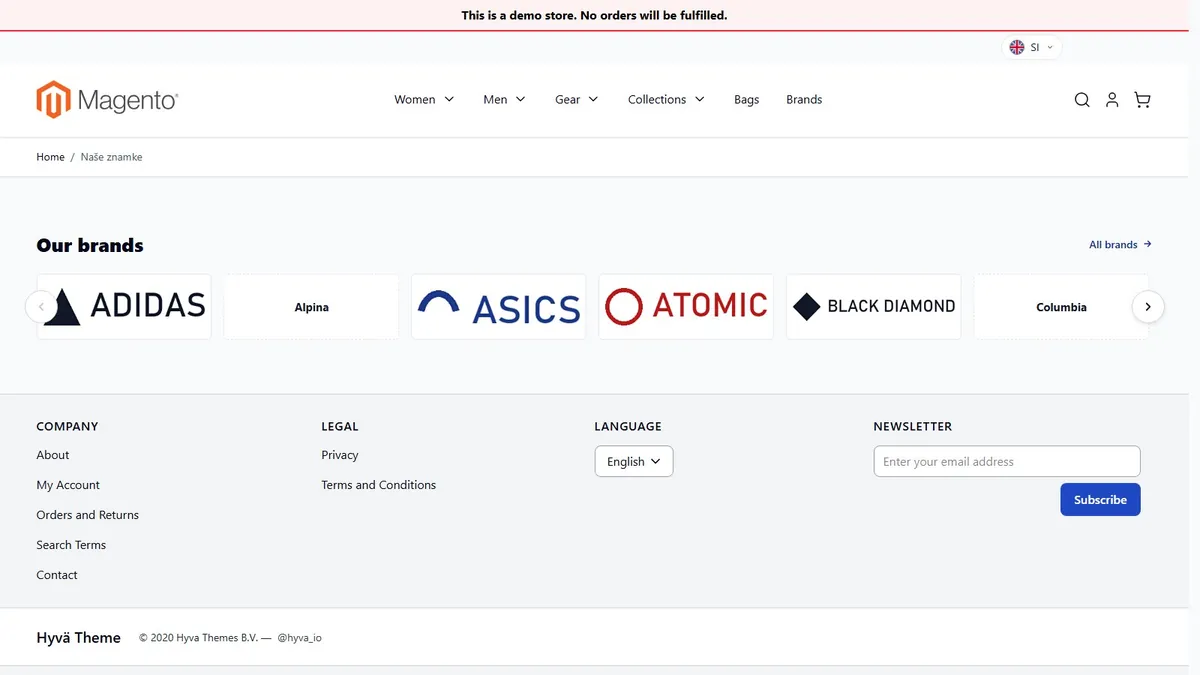Select the Alpina brand card
This screenshot has width=1200, height=675.
tap(311, 307)
